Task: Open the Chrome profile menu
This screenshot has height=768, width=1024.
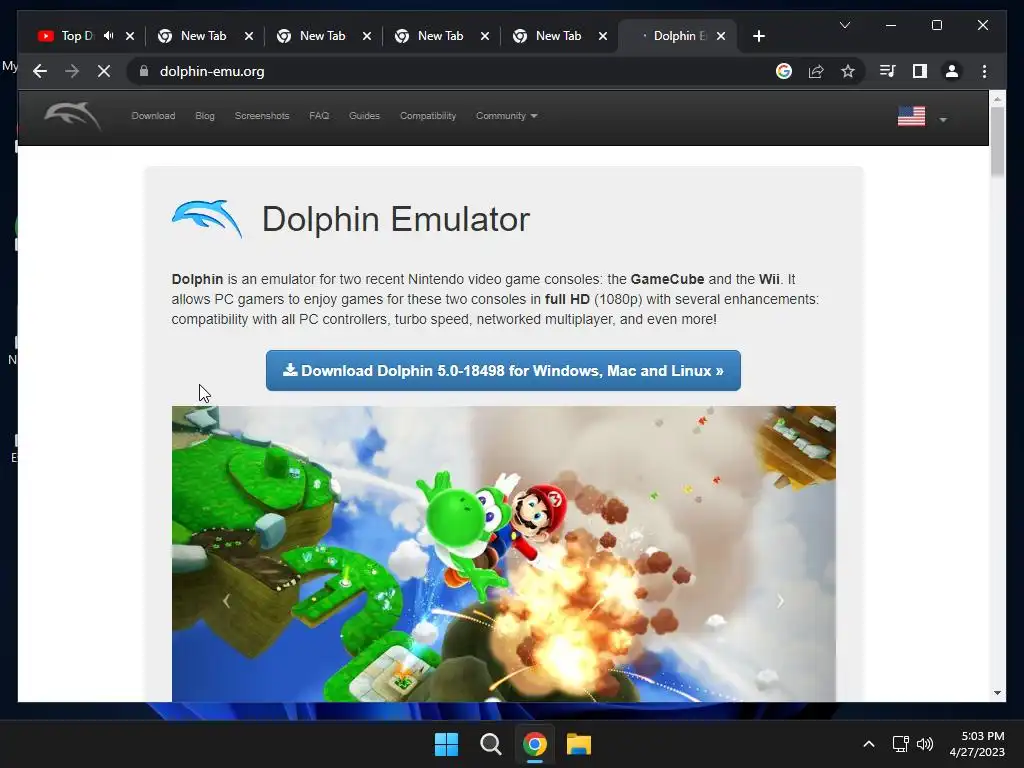Action: tap(952, 71)
